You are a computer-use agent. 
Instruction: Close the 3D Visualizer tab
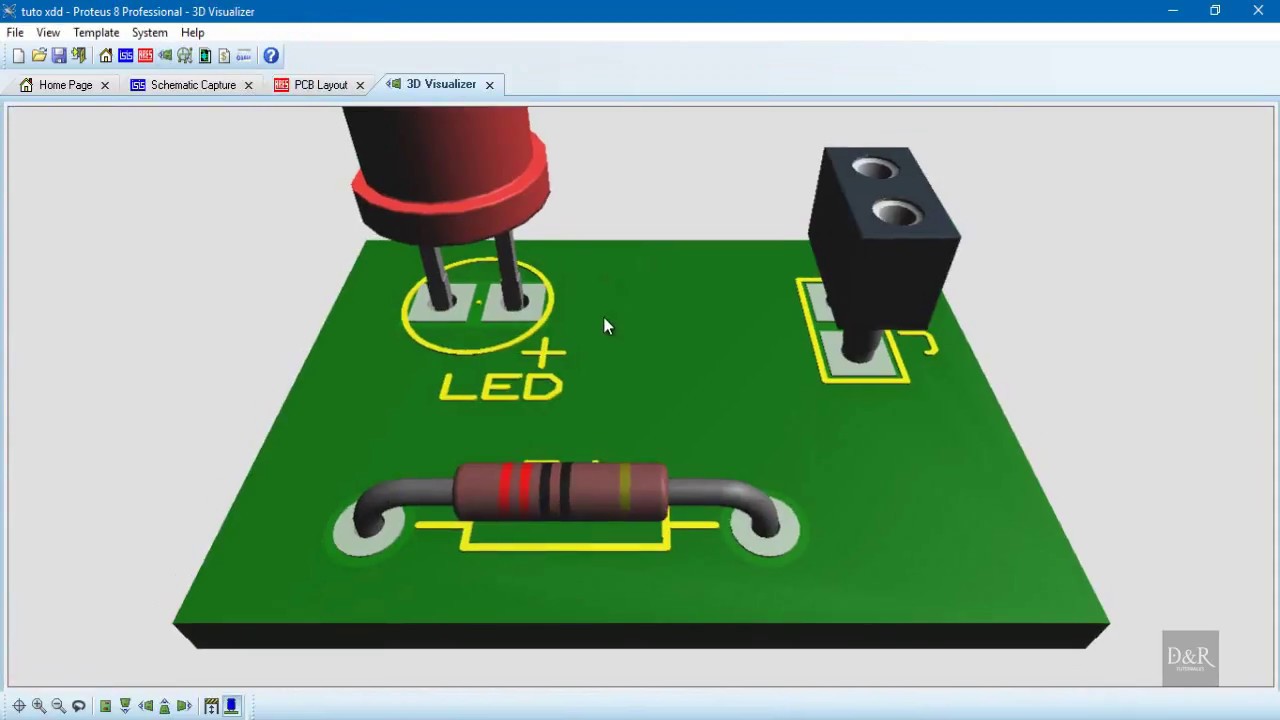pos(489,85)
